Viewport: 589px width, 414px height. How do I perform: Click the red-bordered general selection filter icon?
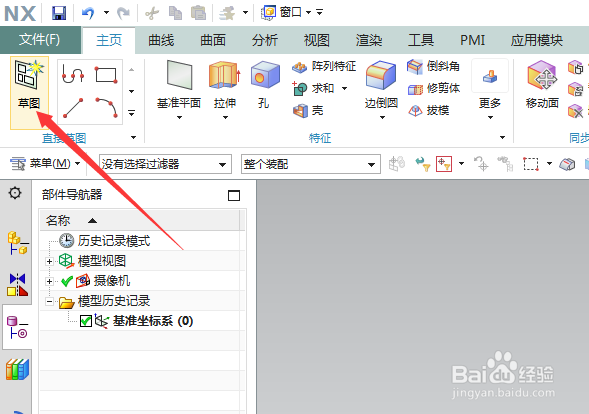pyautogui.click(x=444, y=164)
